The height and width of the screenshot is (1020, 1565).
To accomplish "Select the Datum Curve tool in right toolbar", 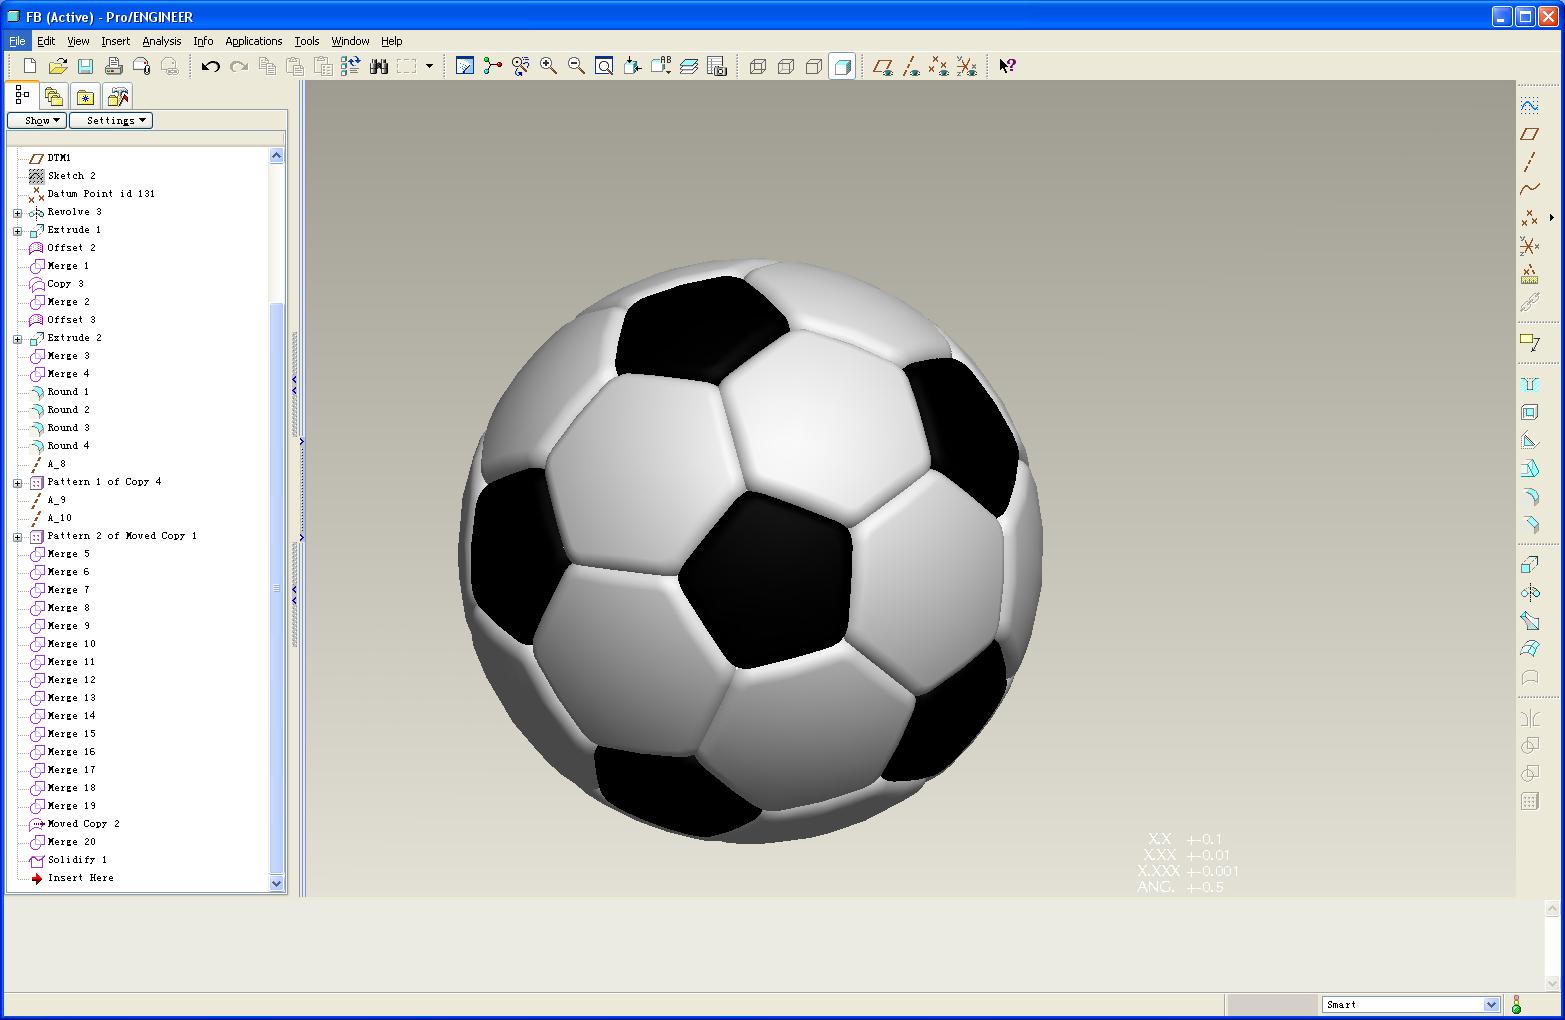I will 1529,189.
